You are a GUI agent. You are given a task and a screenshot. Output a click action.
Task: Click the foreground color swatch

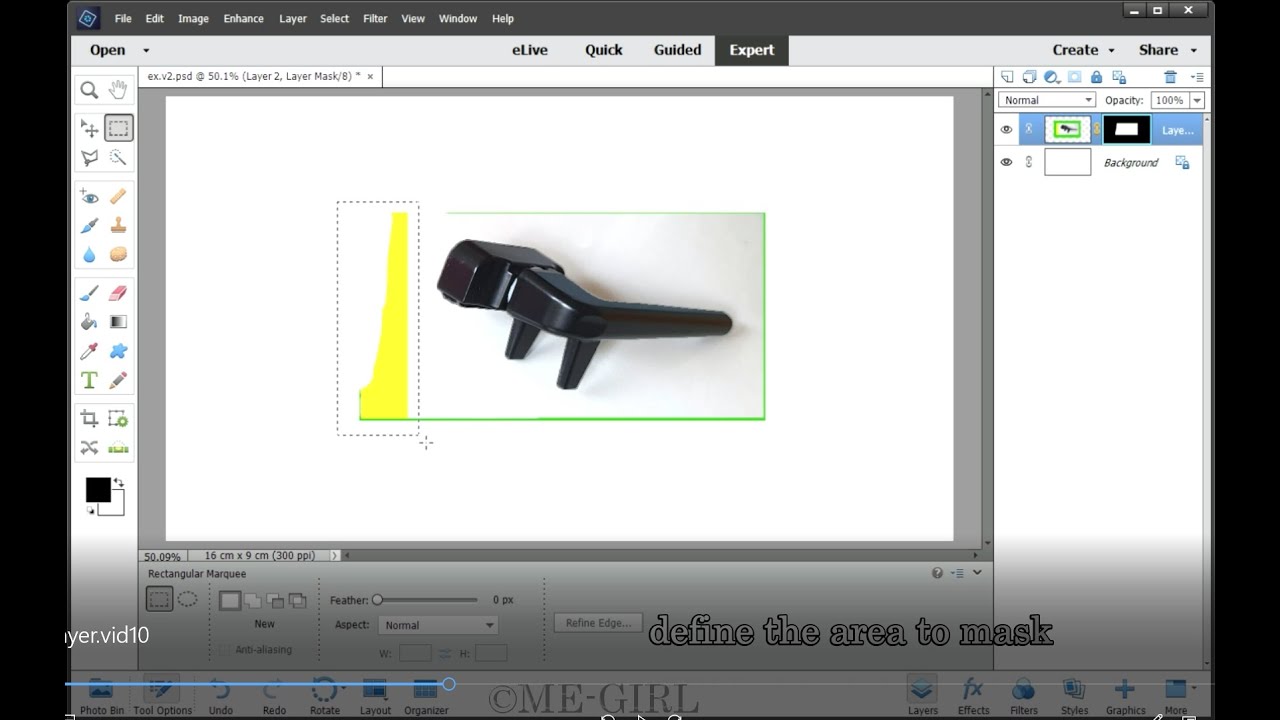point(97,489)
